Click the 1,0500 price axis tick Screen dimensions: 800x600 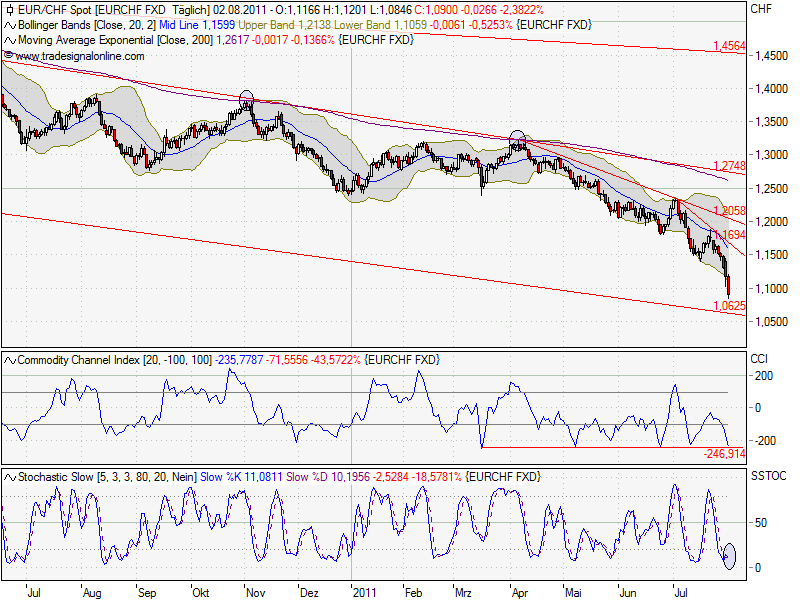click(771, 322)
